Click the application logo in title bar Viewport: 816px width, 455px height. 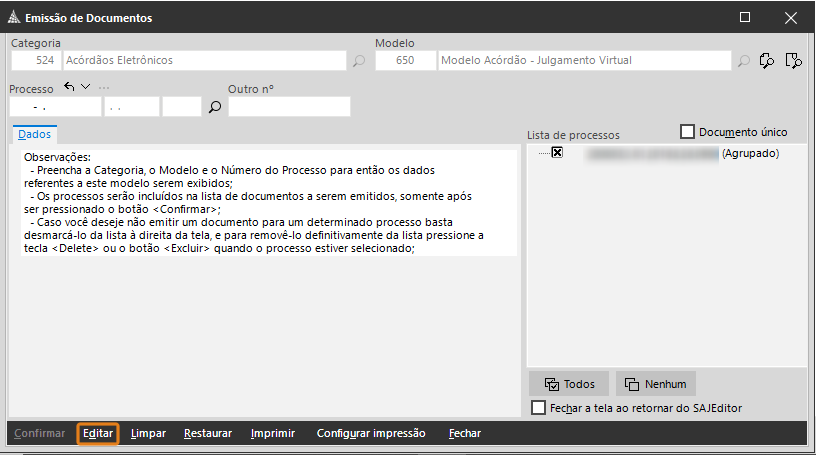click(x=14, y=17)
